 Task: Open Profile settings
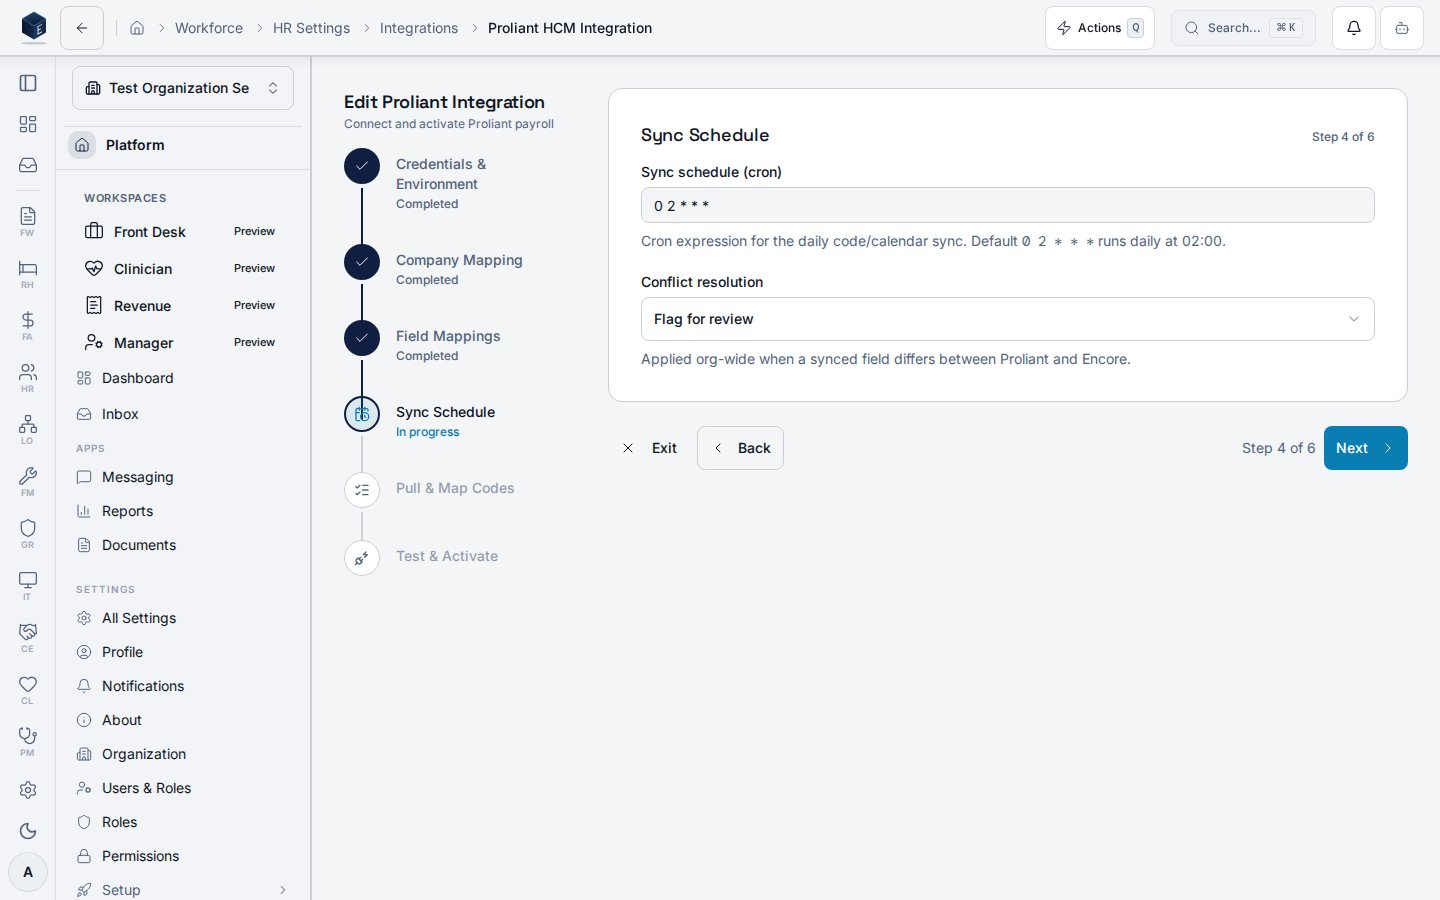click(x=182, y=652)
